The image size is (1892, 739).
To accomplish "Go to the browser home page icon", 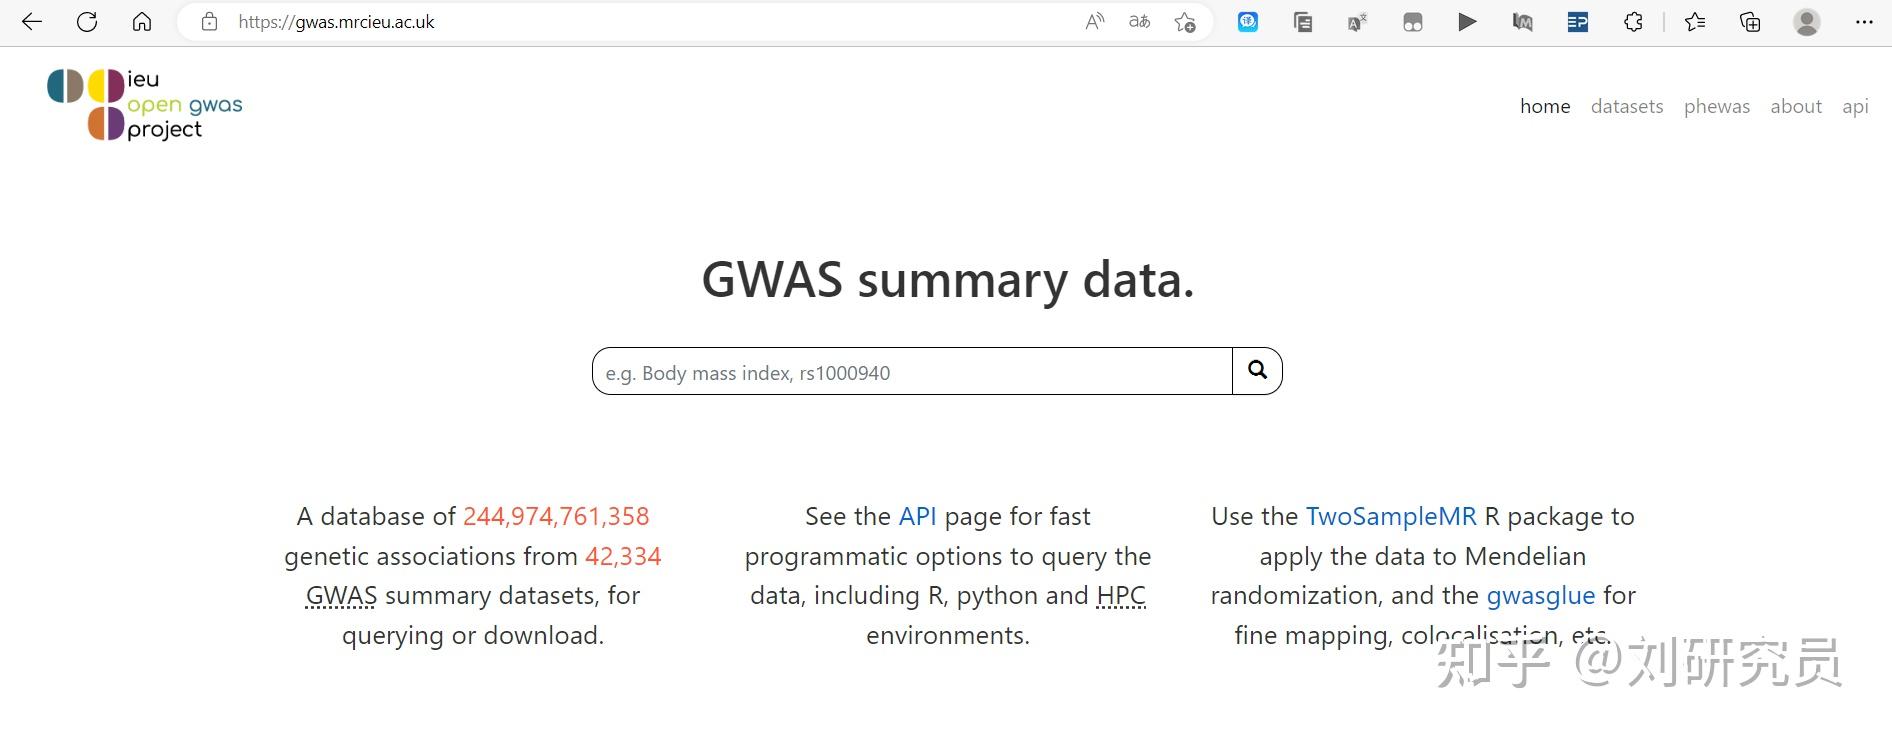I will pos(142,22).
